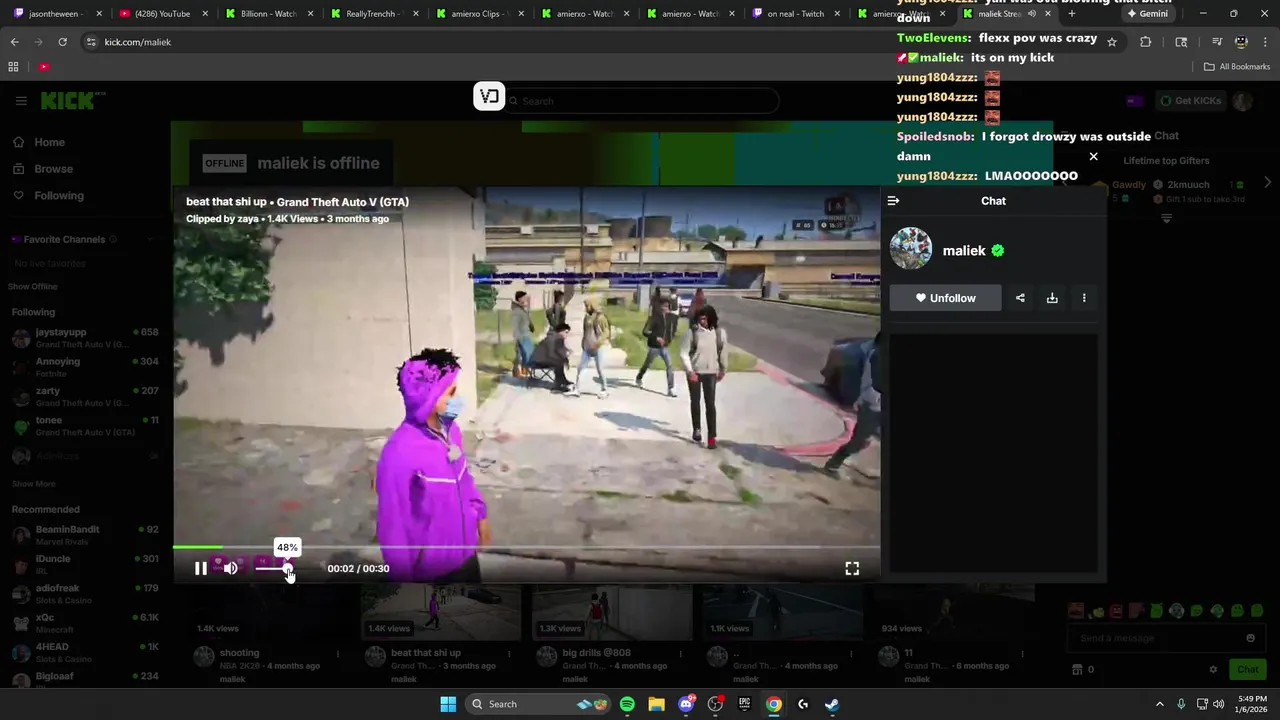The width and height of the screenshot is (1280, 720).
Task: Open the emoji picker in the chat box
Action: [1250, 638]
